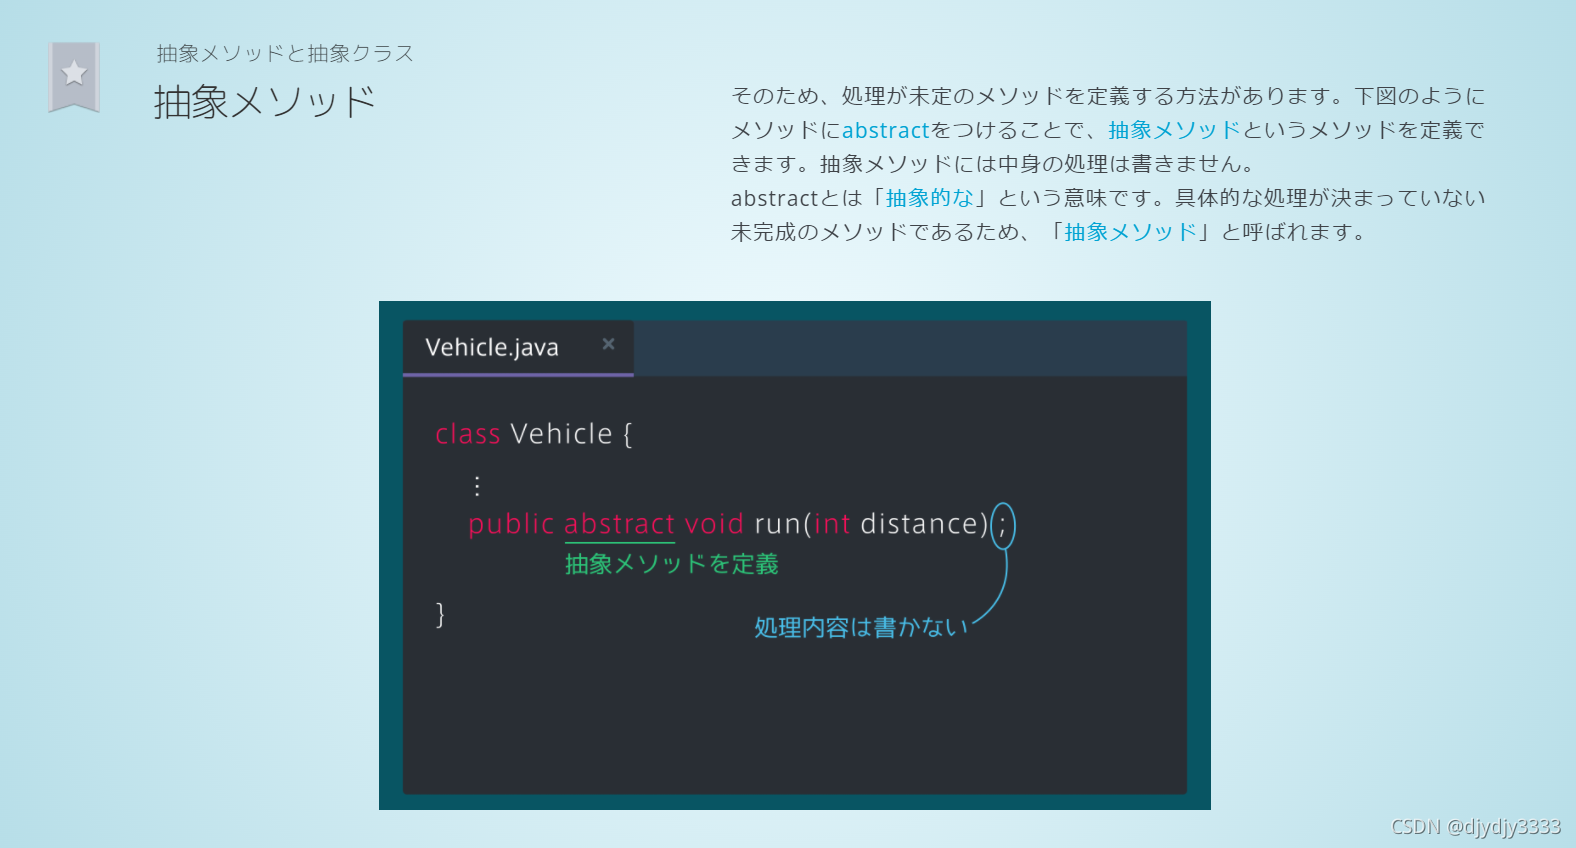The height and width of the screenshot is (848, 1576).
Task: Click the circled semicolon in the code
Action: pyautogui.click(x=1003, y=526)
